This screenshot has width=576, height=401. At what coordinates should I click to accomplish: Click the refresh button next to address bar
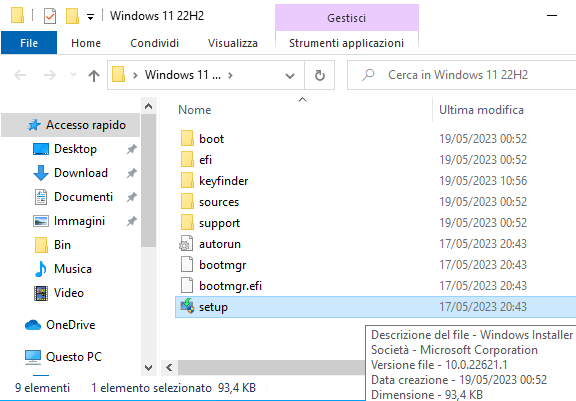coord(320,75)
